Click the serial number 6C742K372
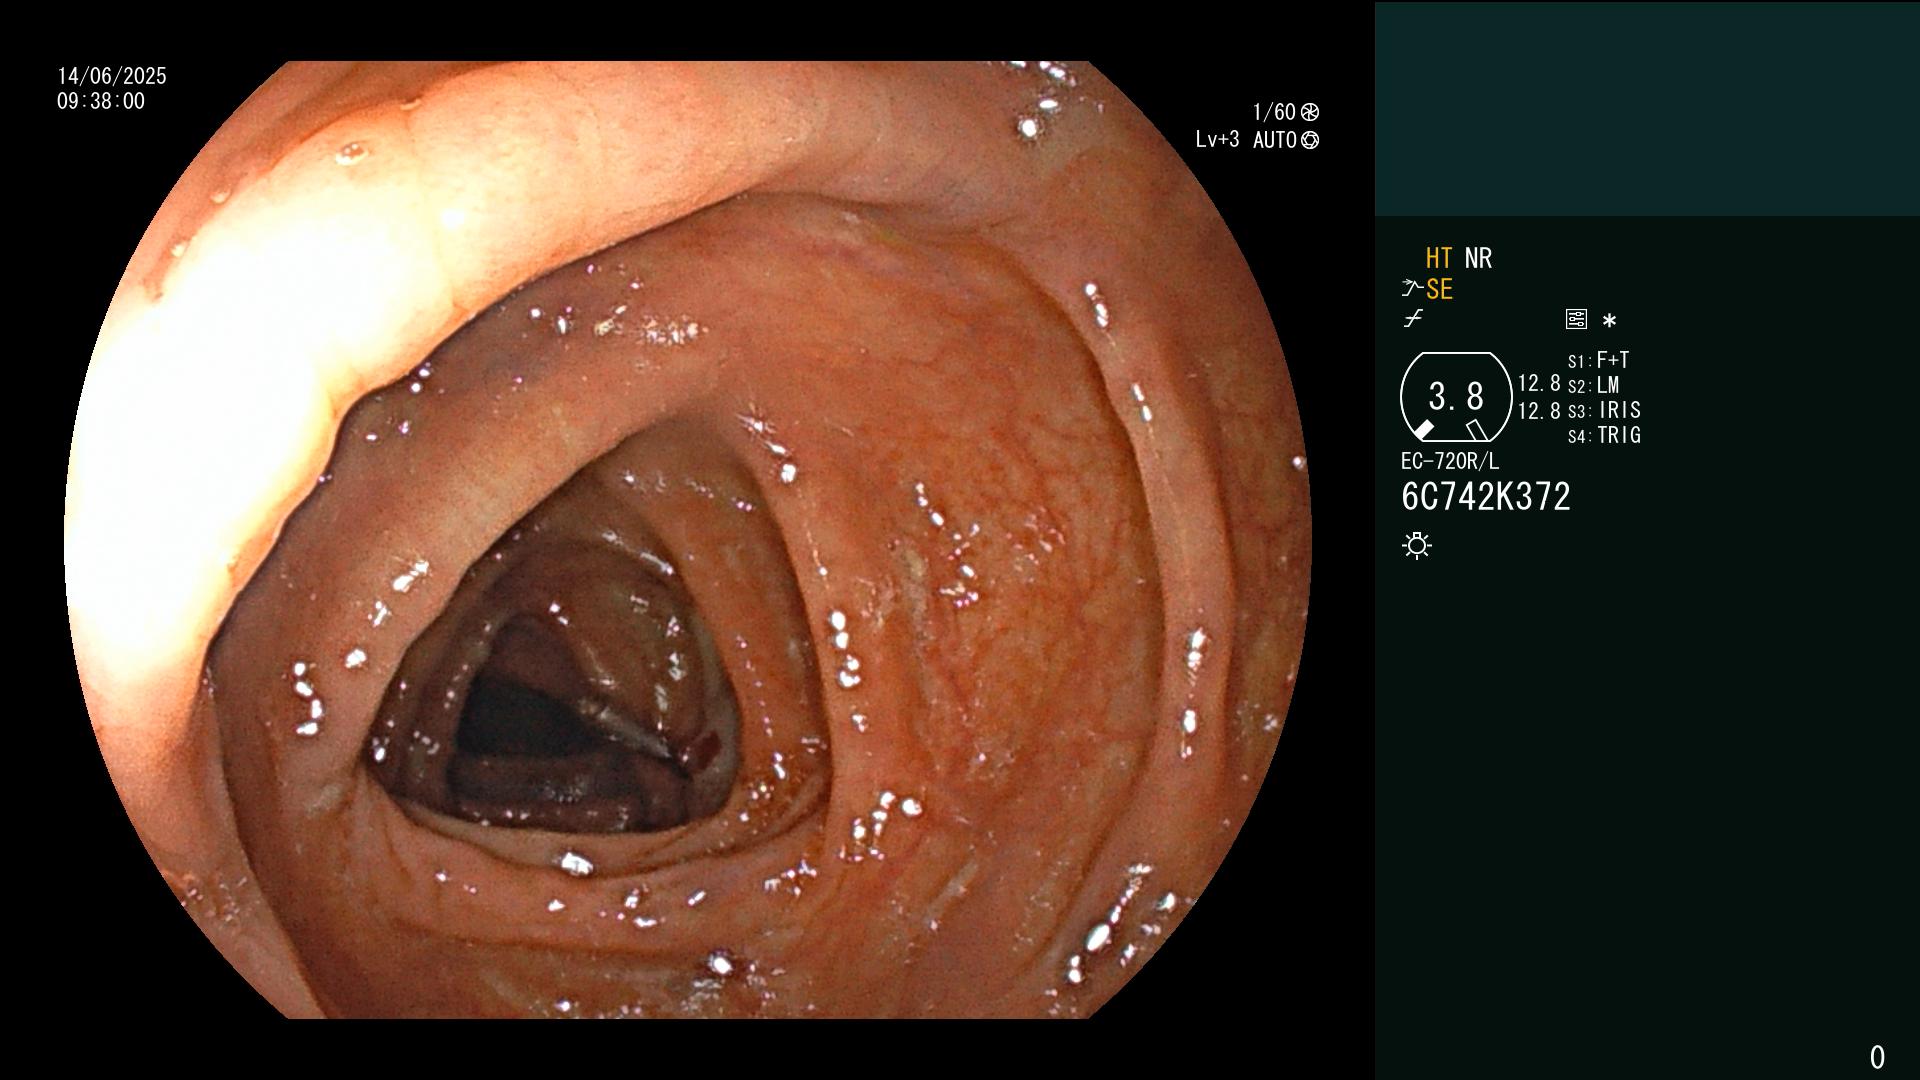The image size is (1920, 1080). [1486, 497]
